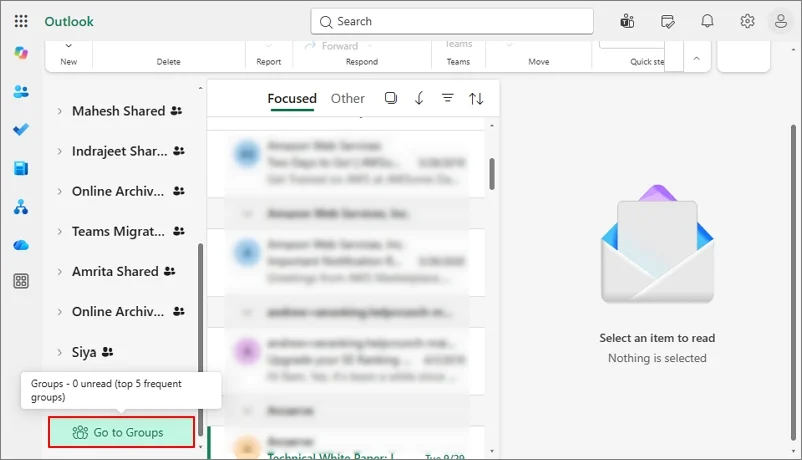The width and height of the screenshot is (802, 460).
Task: Expand Teams Migration folder
Action: (x=59, y=231)
